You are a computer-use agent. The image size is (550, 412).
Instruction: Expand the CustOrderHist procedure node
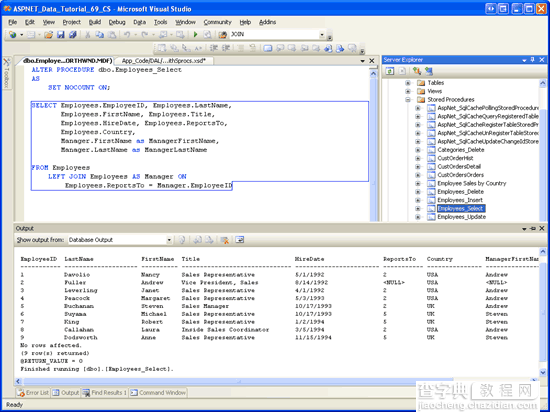coord(417,158)
